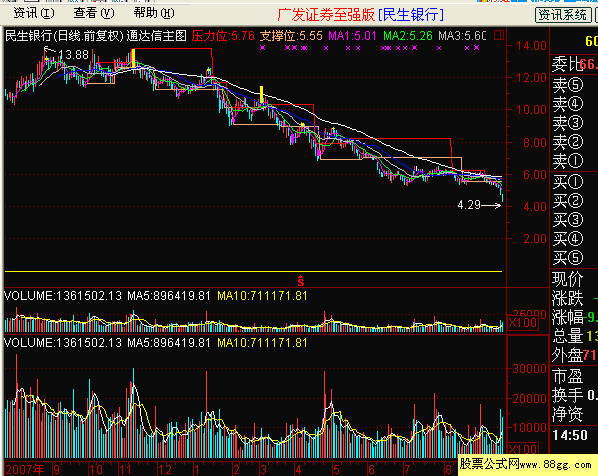The width and height of the screenshot is (598, 476).
Task: Click the X100 box in the upper volume panel
Action: click(x=522, y=323)
